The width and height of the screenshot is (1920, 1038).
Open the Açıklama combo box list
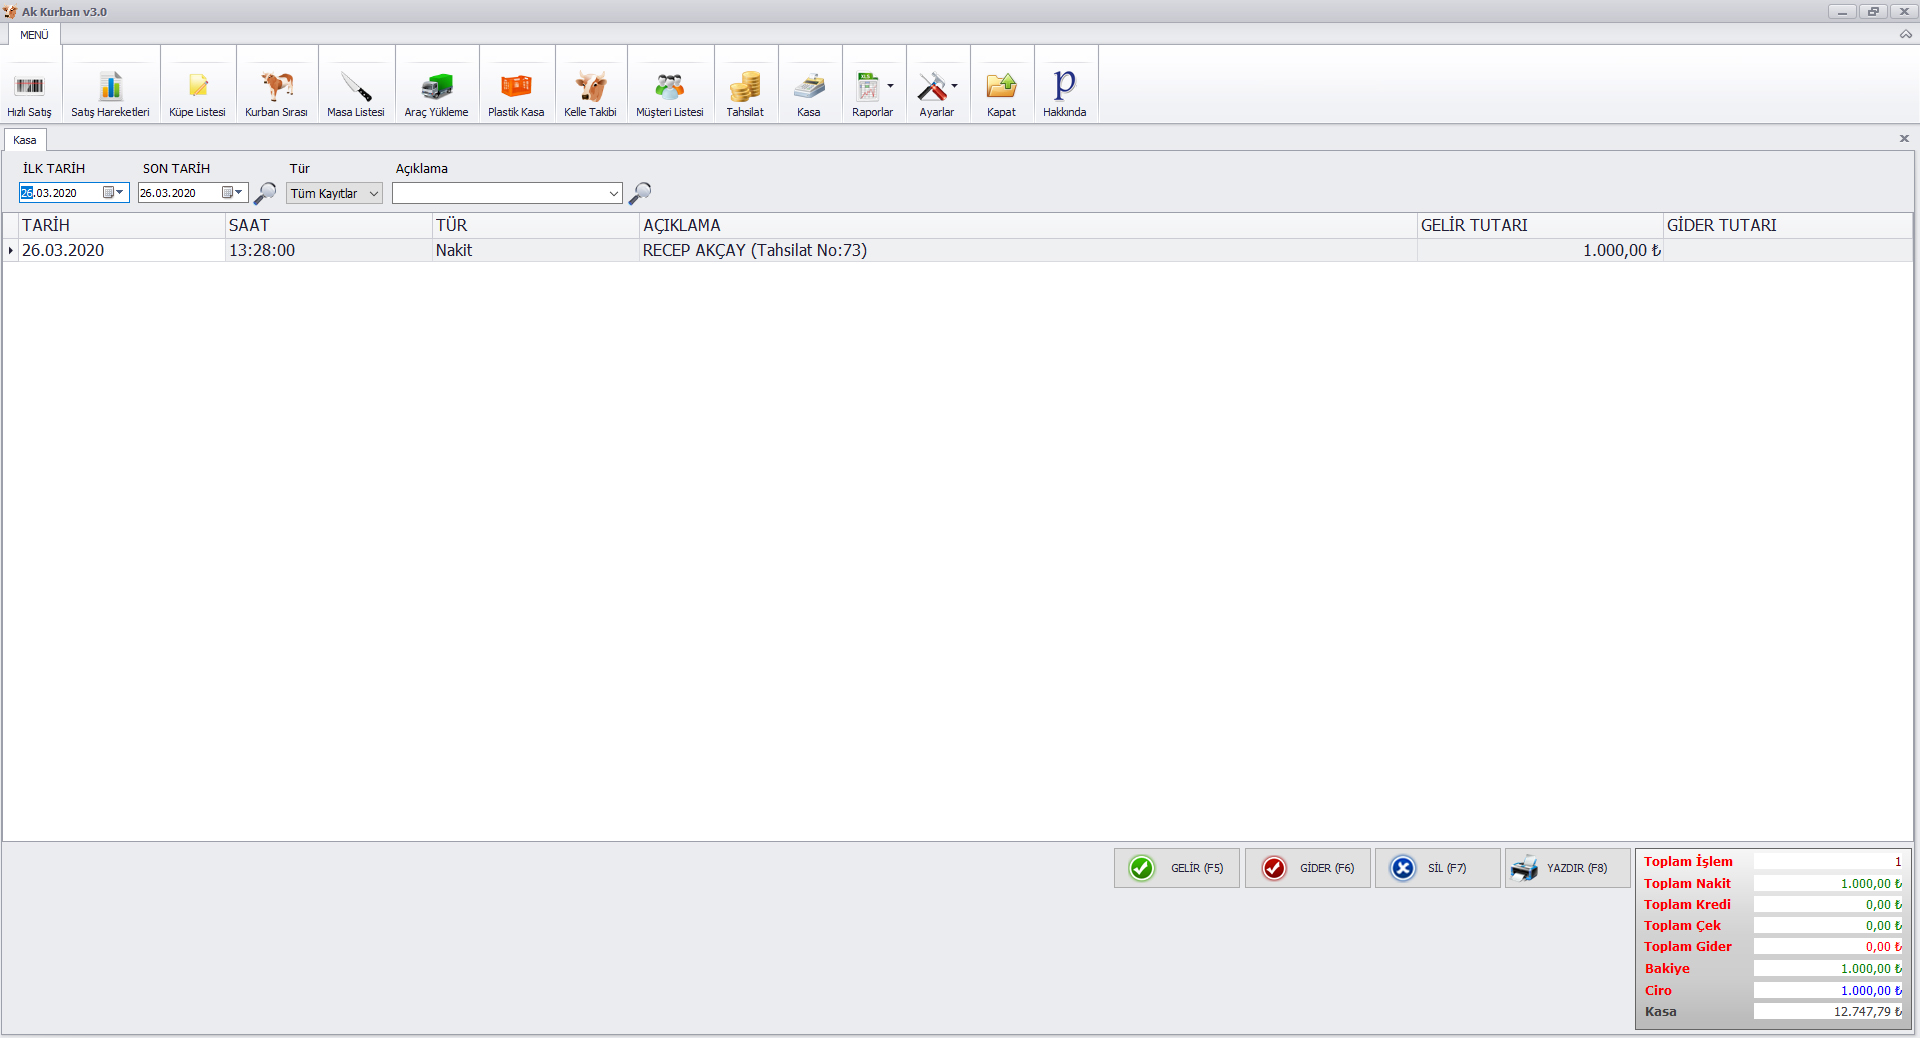click(x=613, y=194)
